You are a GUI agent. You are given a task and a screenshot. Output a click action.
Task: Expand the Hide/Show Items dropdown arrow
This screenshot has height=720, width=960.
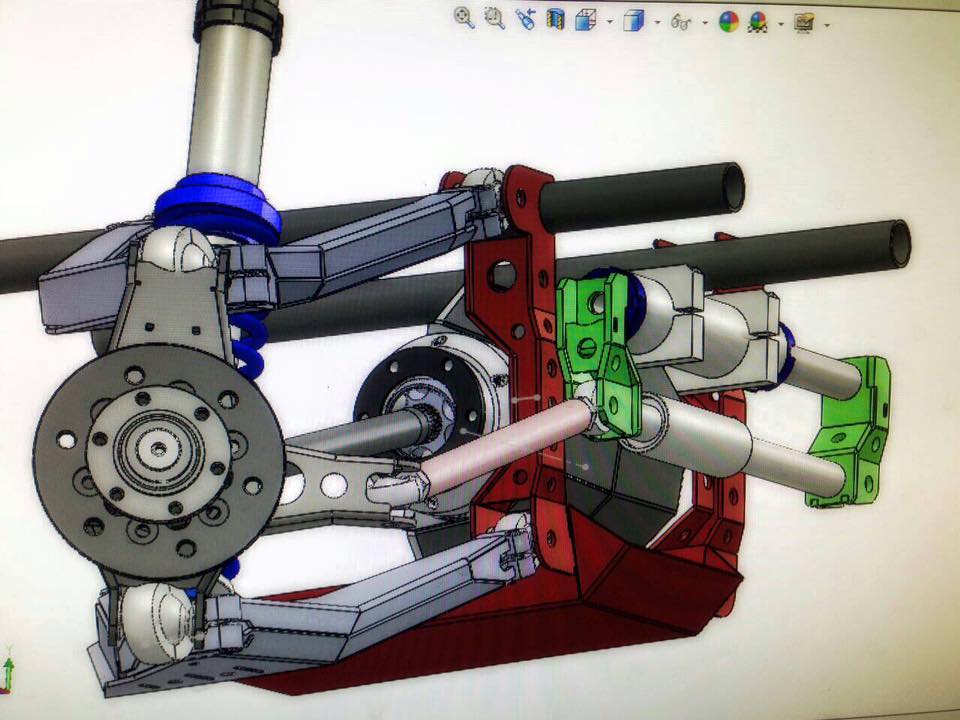[x=705, y=23]
